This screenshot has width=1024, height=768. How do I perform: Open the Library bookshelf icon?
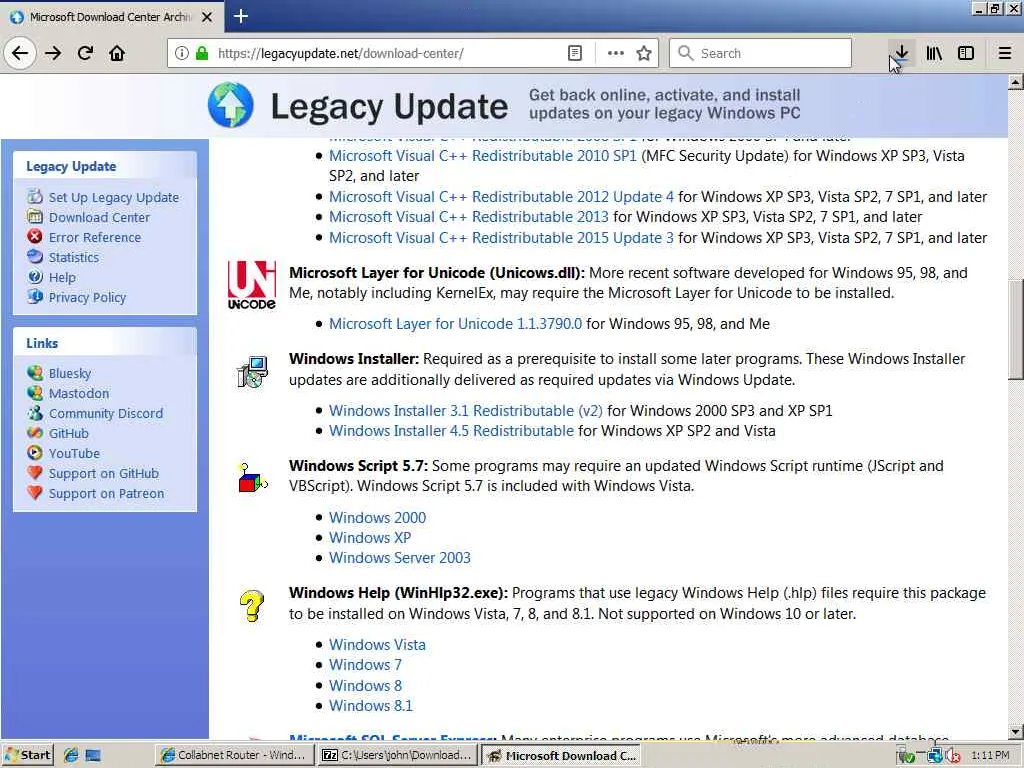(x=934, y=53)
